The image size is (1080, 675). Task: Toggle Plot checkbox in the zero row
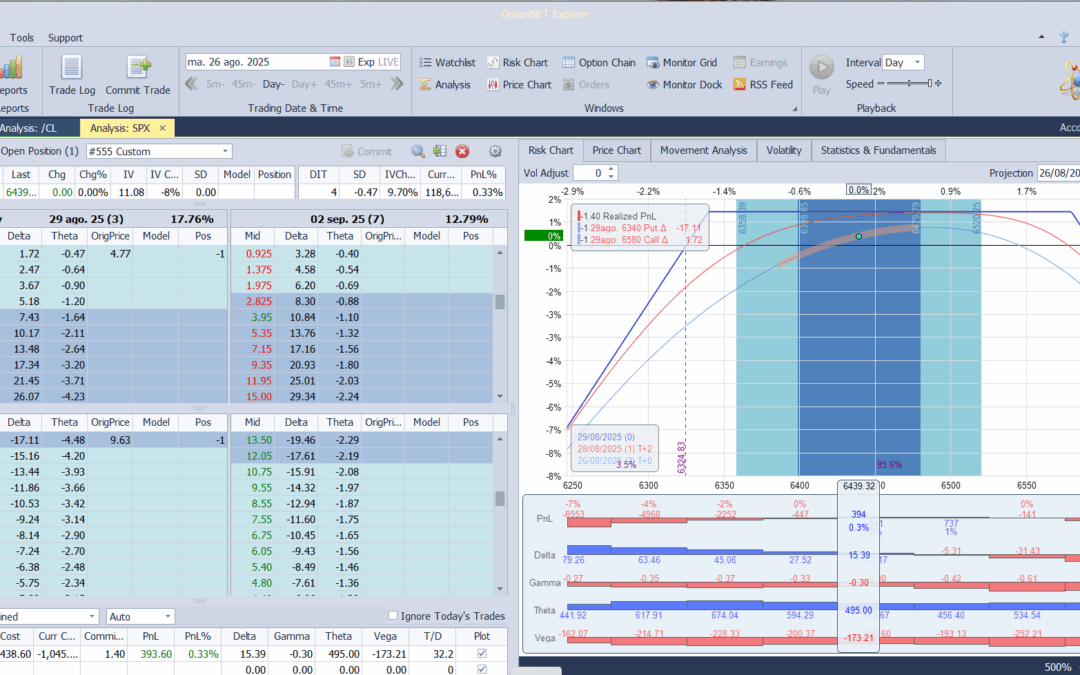tap(481, 669)
